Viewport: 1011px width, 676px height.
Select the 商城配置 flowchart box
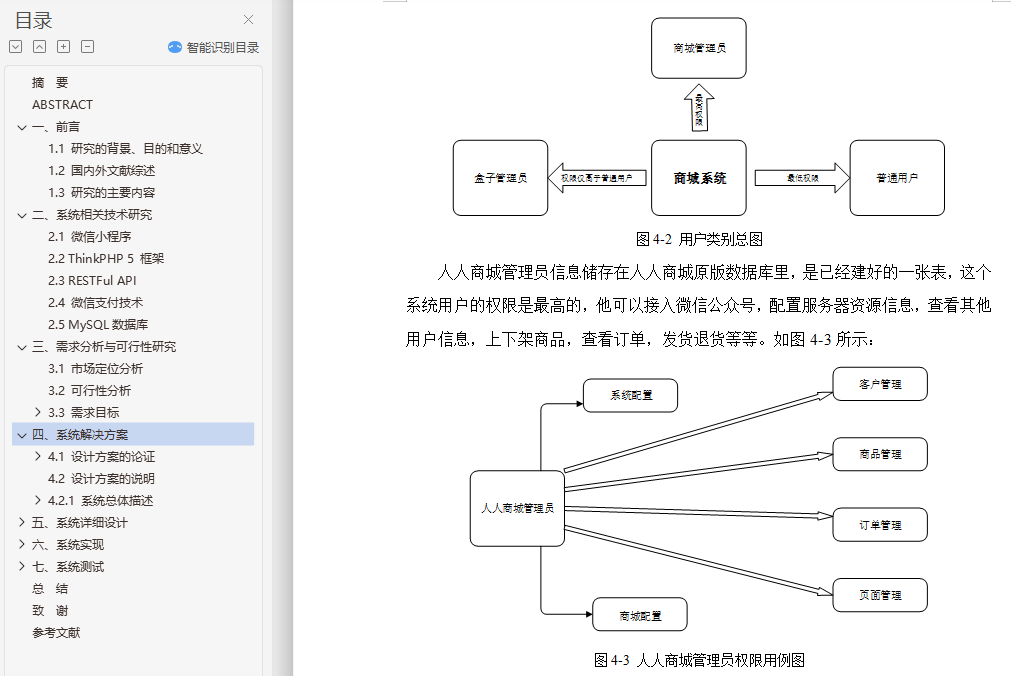(640, 615)
